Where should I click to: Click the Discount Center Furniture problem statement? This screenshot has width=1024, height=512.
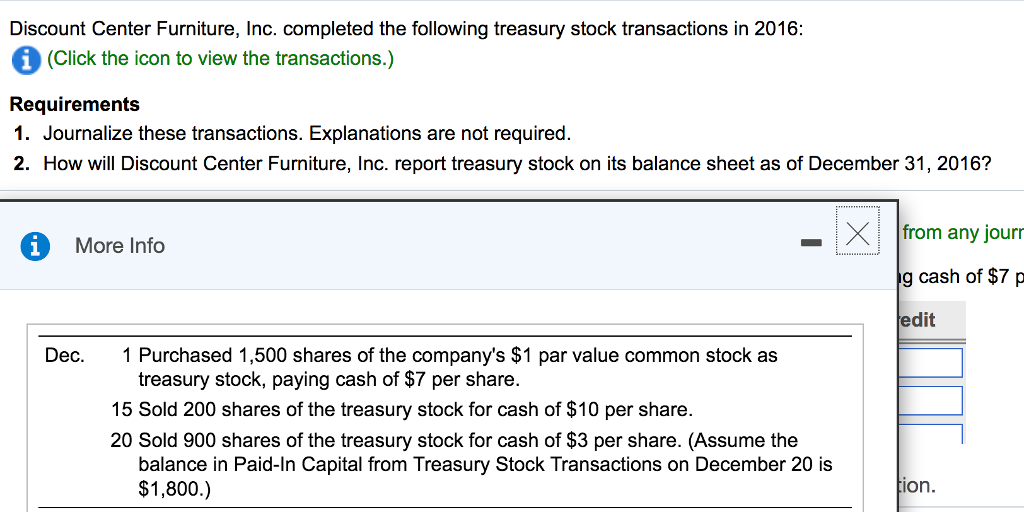[x=406, y=28]
